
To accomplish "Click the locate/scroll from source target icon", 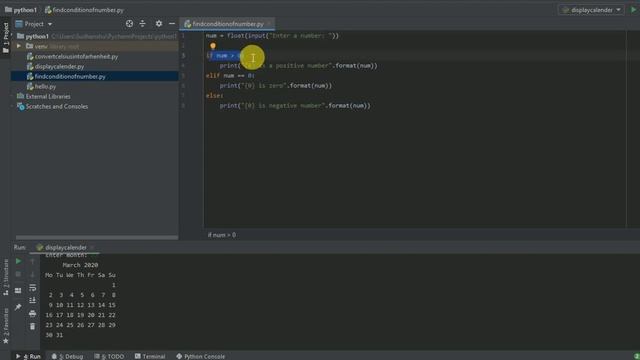I will click(129, 24).
